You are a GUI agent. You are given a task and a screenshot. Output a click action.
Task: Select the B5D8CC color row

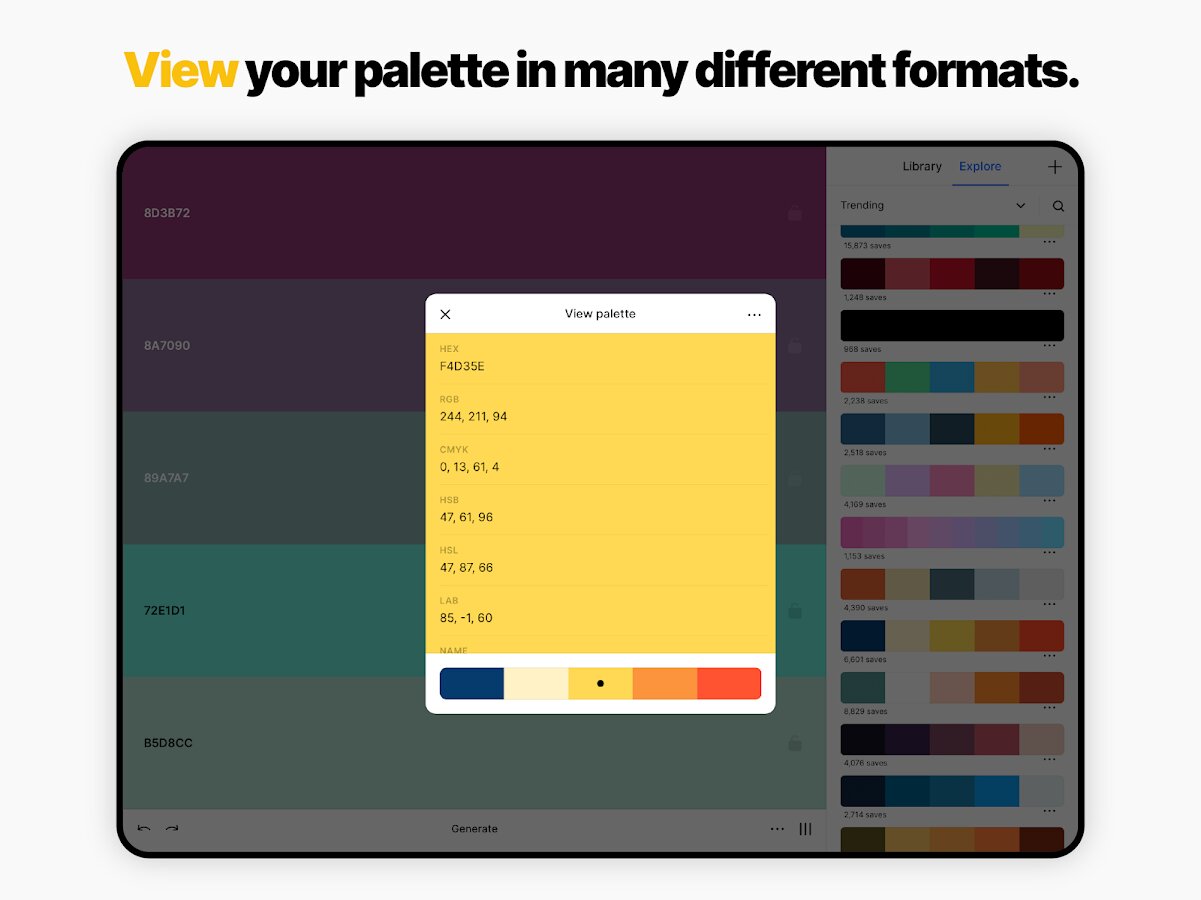pos(474,743)
